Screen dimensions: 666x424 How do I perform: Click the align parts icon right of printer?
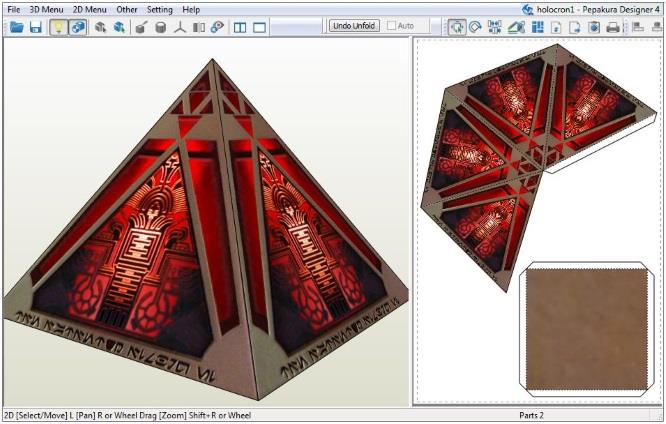point(638,27)
